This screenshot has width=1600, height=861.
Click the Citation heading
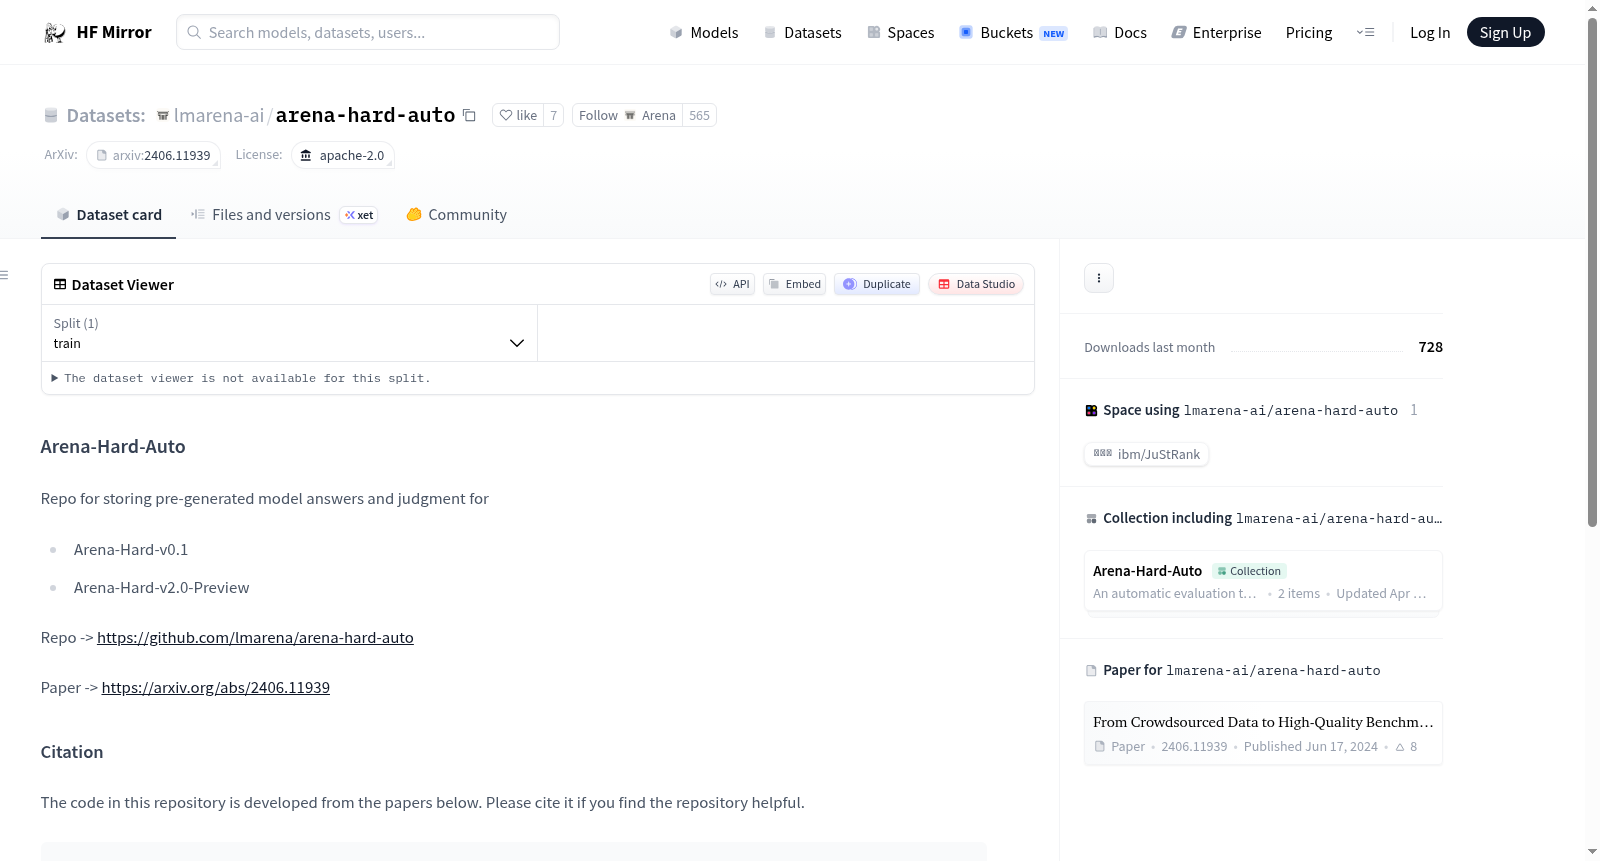coord(72,752)
